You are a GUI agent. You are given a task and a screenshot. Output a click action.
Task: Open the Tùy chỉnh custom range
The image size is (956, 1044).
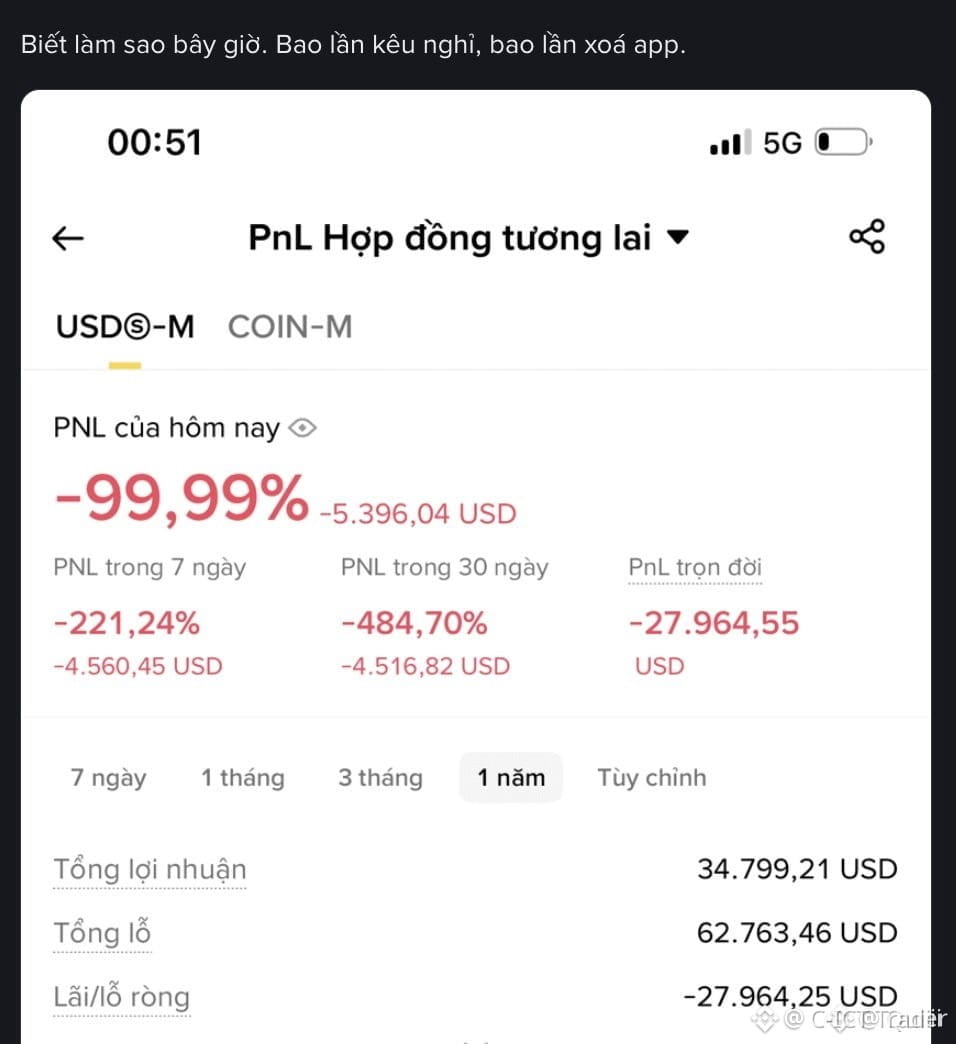[652, 778]
